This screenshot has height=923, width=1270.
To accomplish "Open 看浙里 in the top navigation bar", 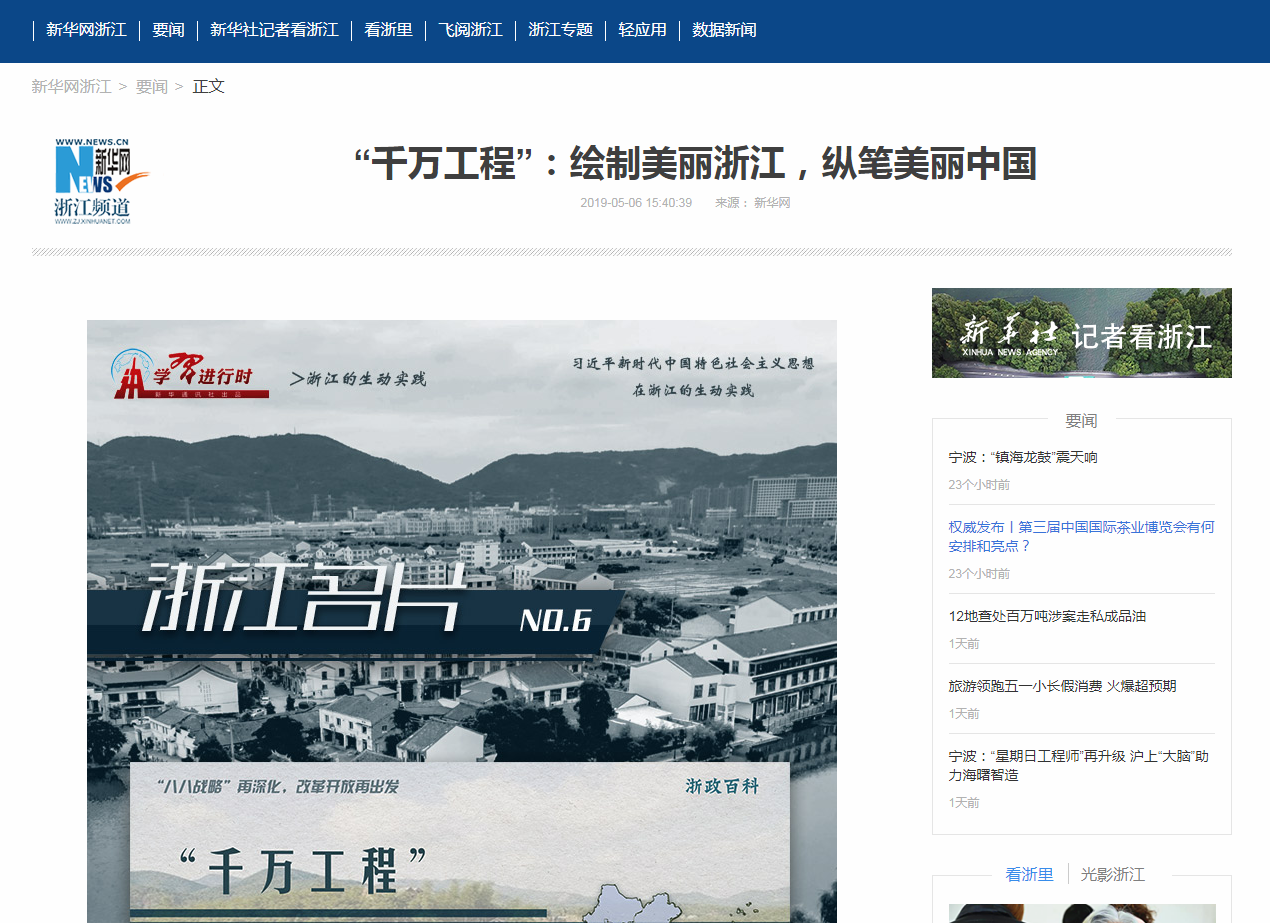I will coord(388,30).
